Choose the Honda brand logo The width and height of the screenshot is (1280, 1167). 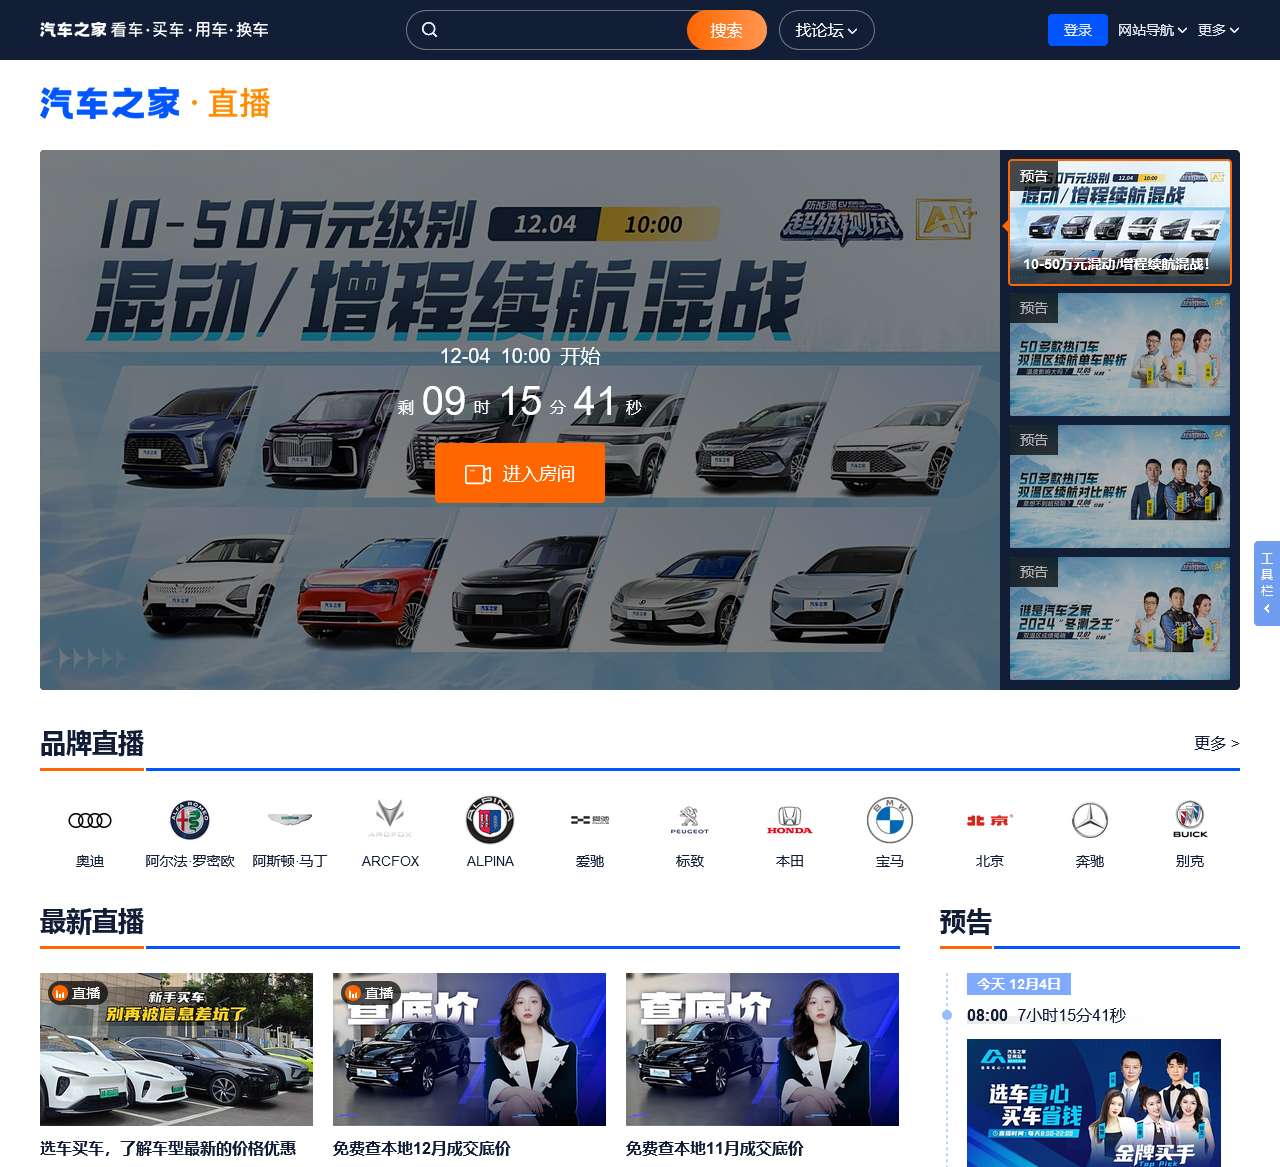click(x=789, y=821)
